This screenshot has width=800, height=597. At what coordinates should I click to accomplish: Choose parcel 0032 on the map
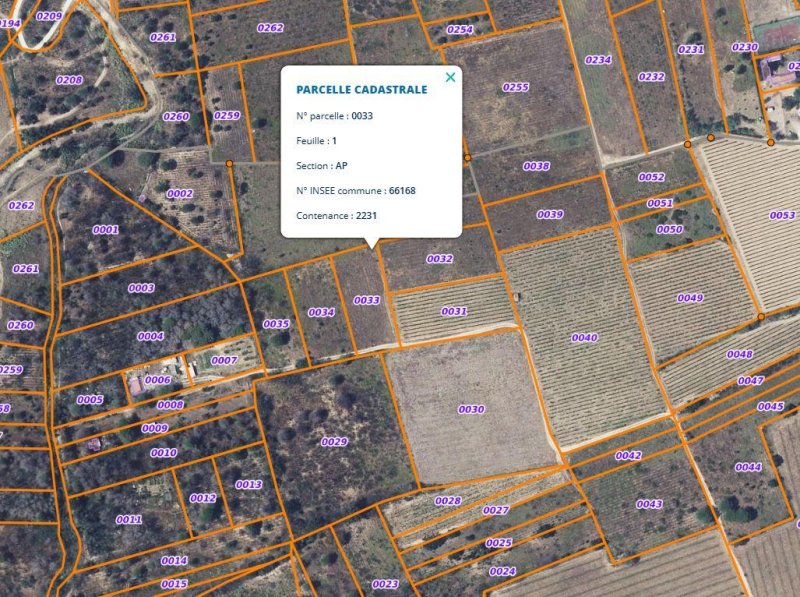(x=440, y=259)
